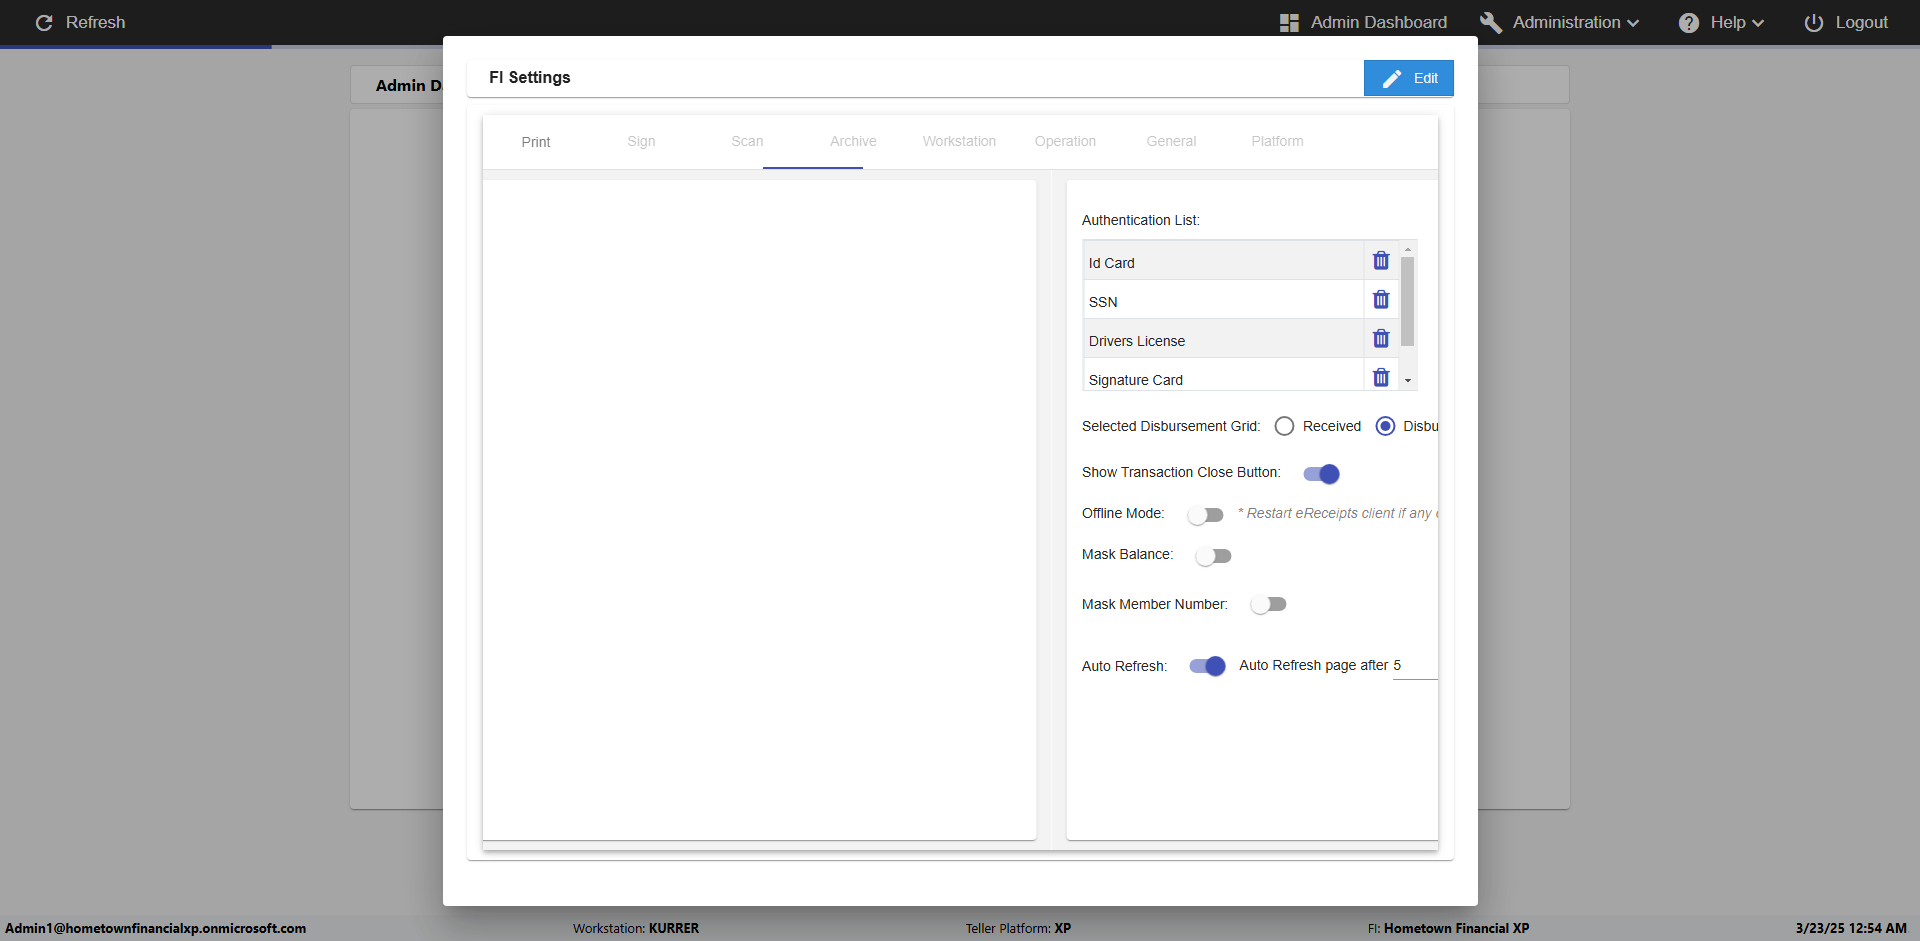This screenshot has width=1920, height=941.
Task: Enable the Offline Mode switch
Action: click(x=1205, y=515)
